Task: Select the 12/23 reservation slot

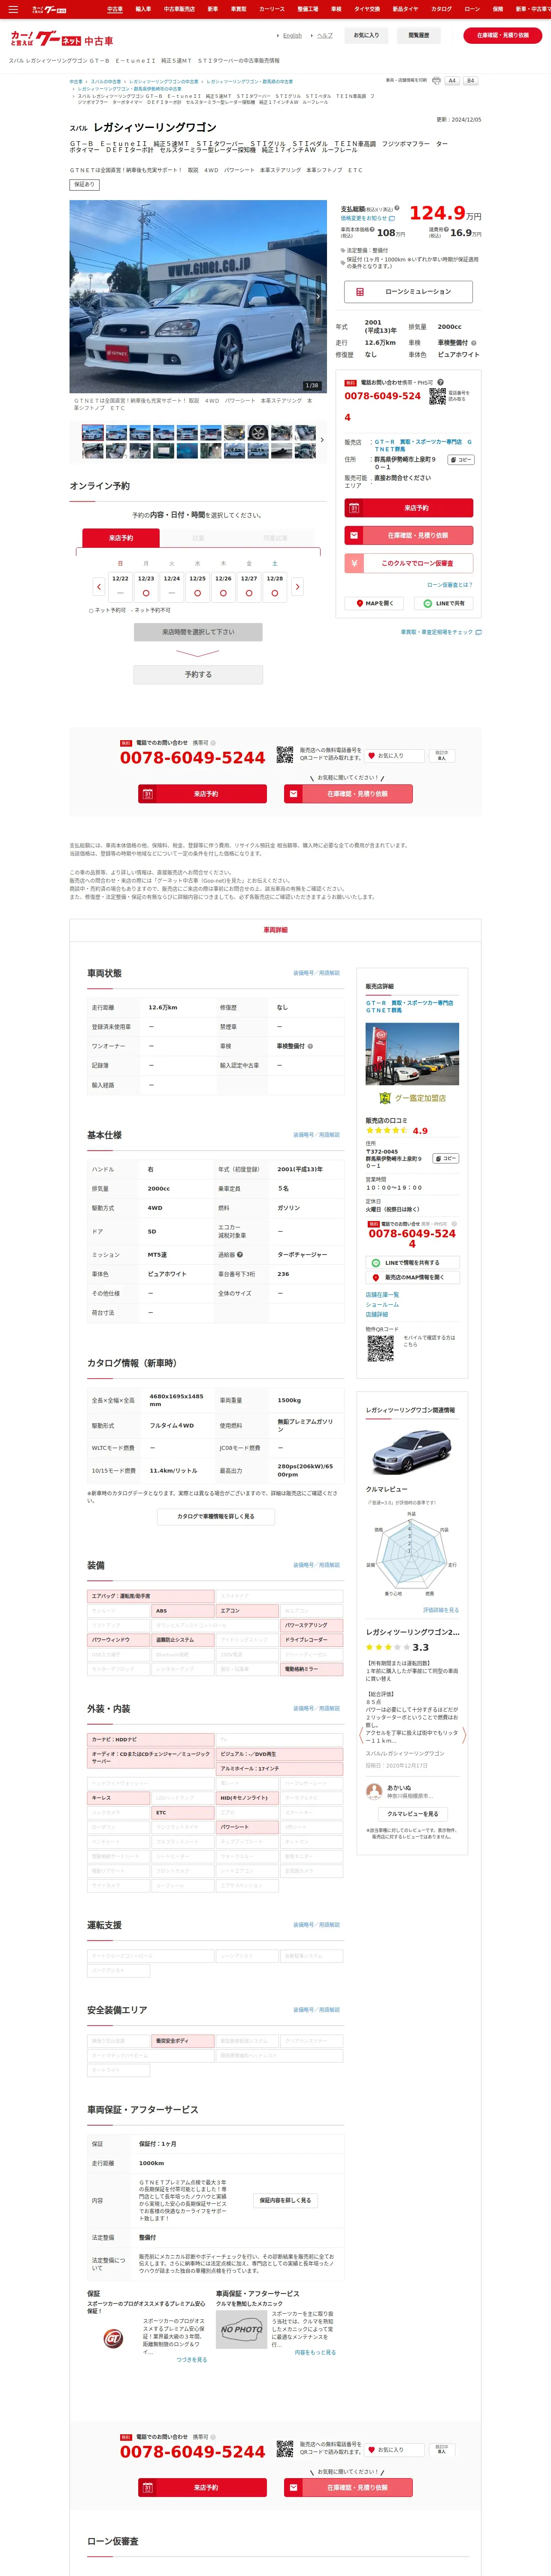Action: point(146,586)
